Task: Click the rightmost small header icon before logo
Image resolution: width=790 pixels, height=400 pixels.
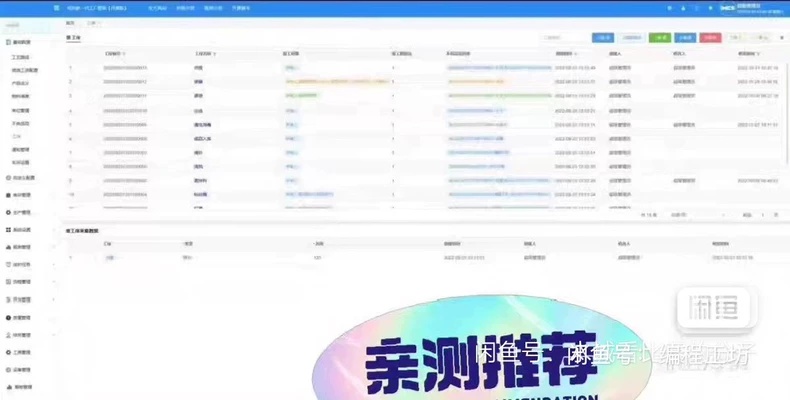Action: (x=710, y=8)
